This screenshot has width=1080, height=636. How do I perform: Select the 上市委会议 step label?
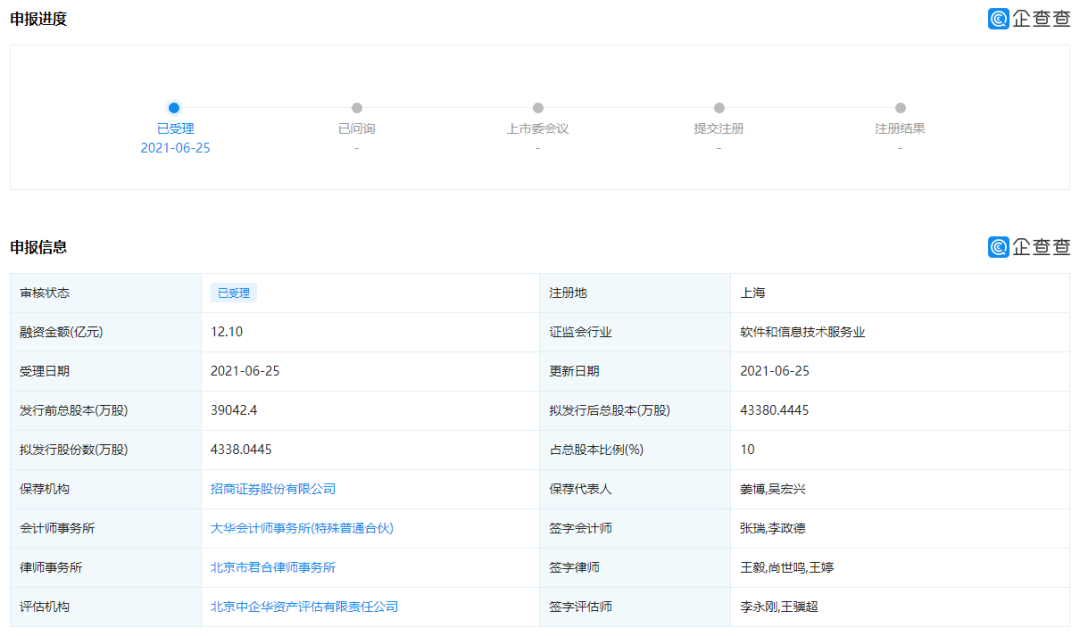point(538,128)
